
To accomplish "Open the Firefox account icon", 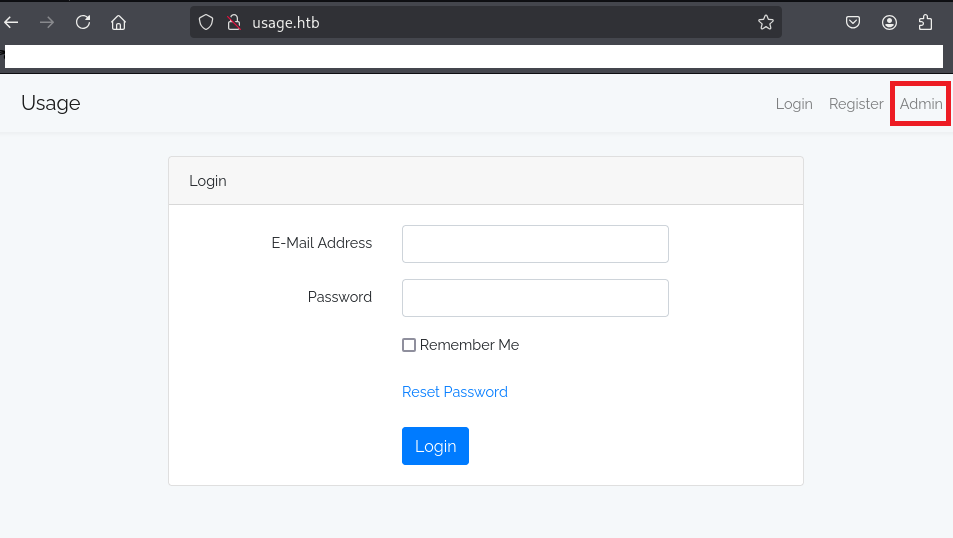I will pos(889,22).
